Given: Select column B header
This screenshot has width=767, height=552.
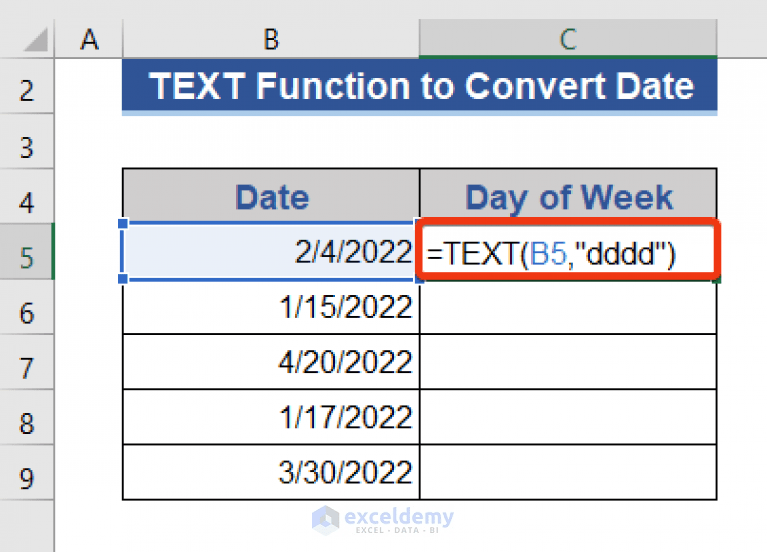Looking at the screenshot, I should pos(271,39).
